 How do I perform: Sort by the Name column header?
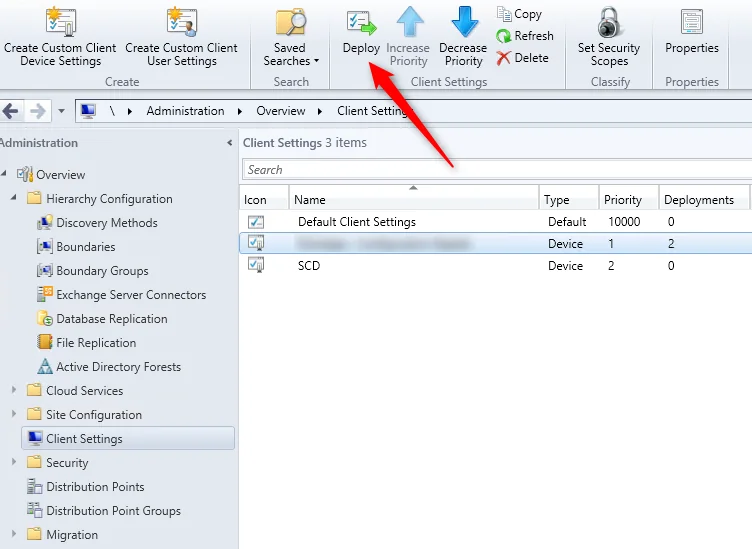(413, 199)
